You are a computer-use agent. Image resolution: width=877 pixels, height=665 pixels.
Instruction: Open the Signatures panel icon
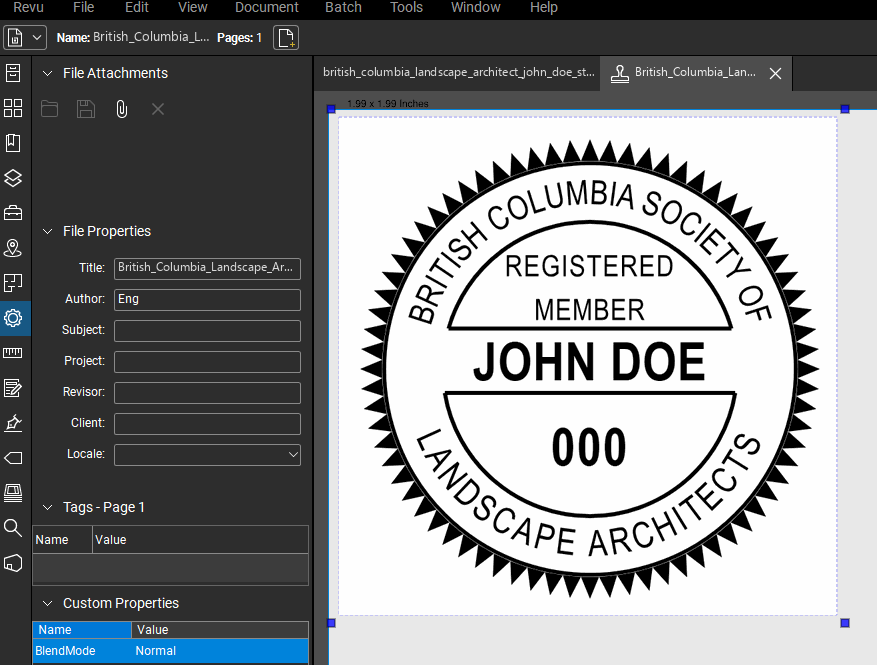click(13, 423)
